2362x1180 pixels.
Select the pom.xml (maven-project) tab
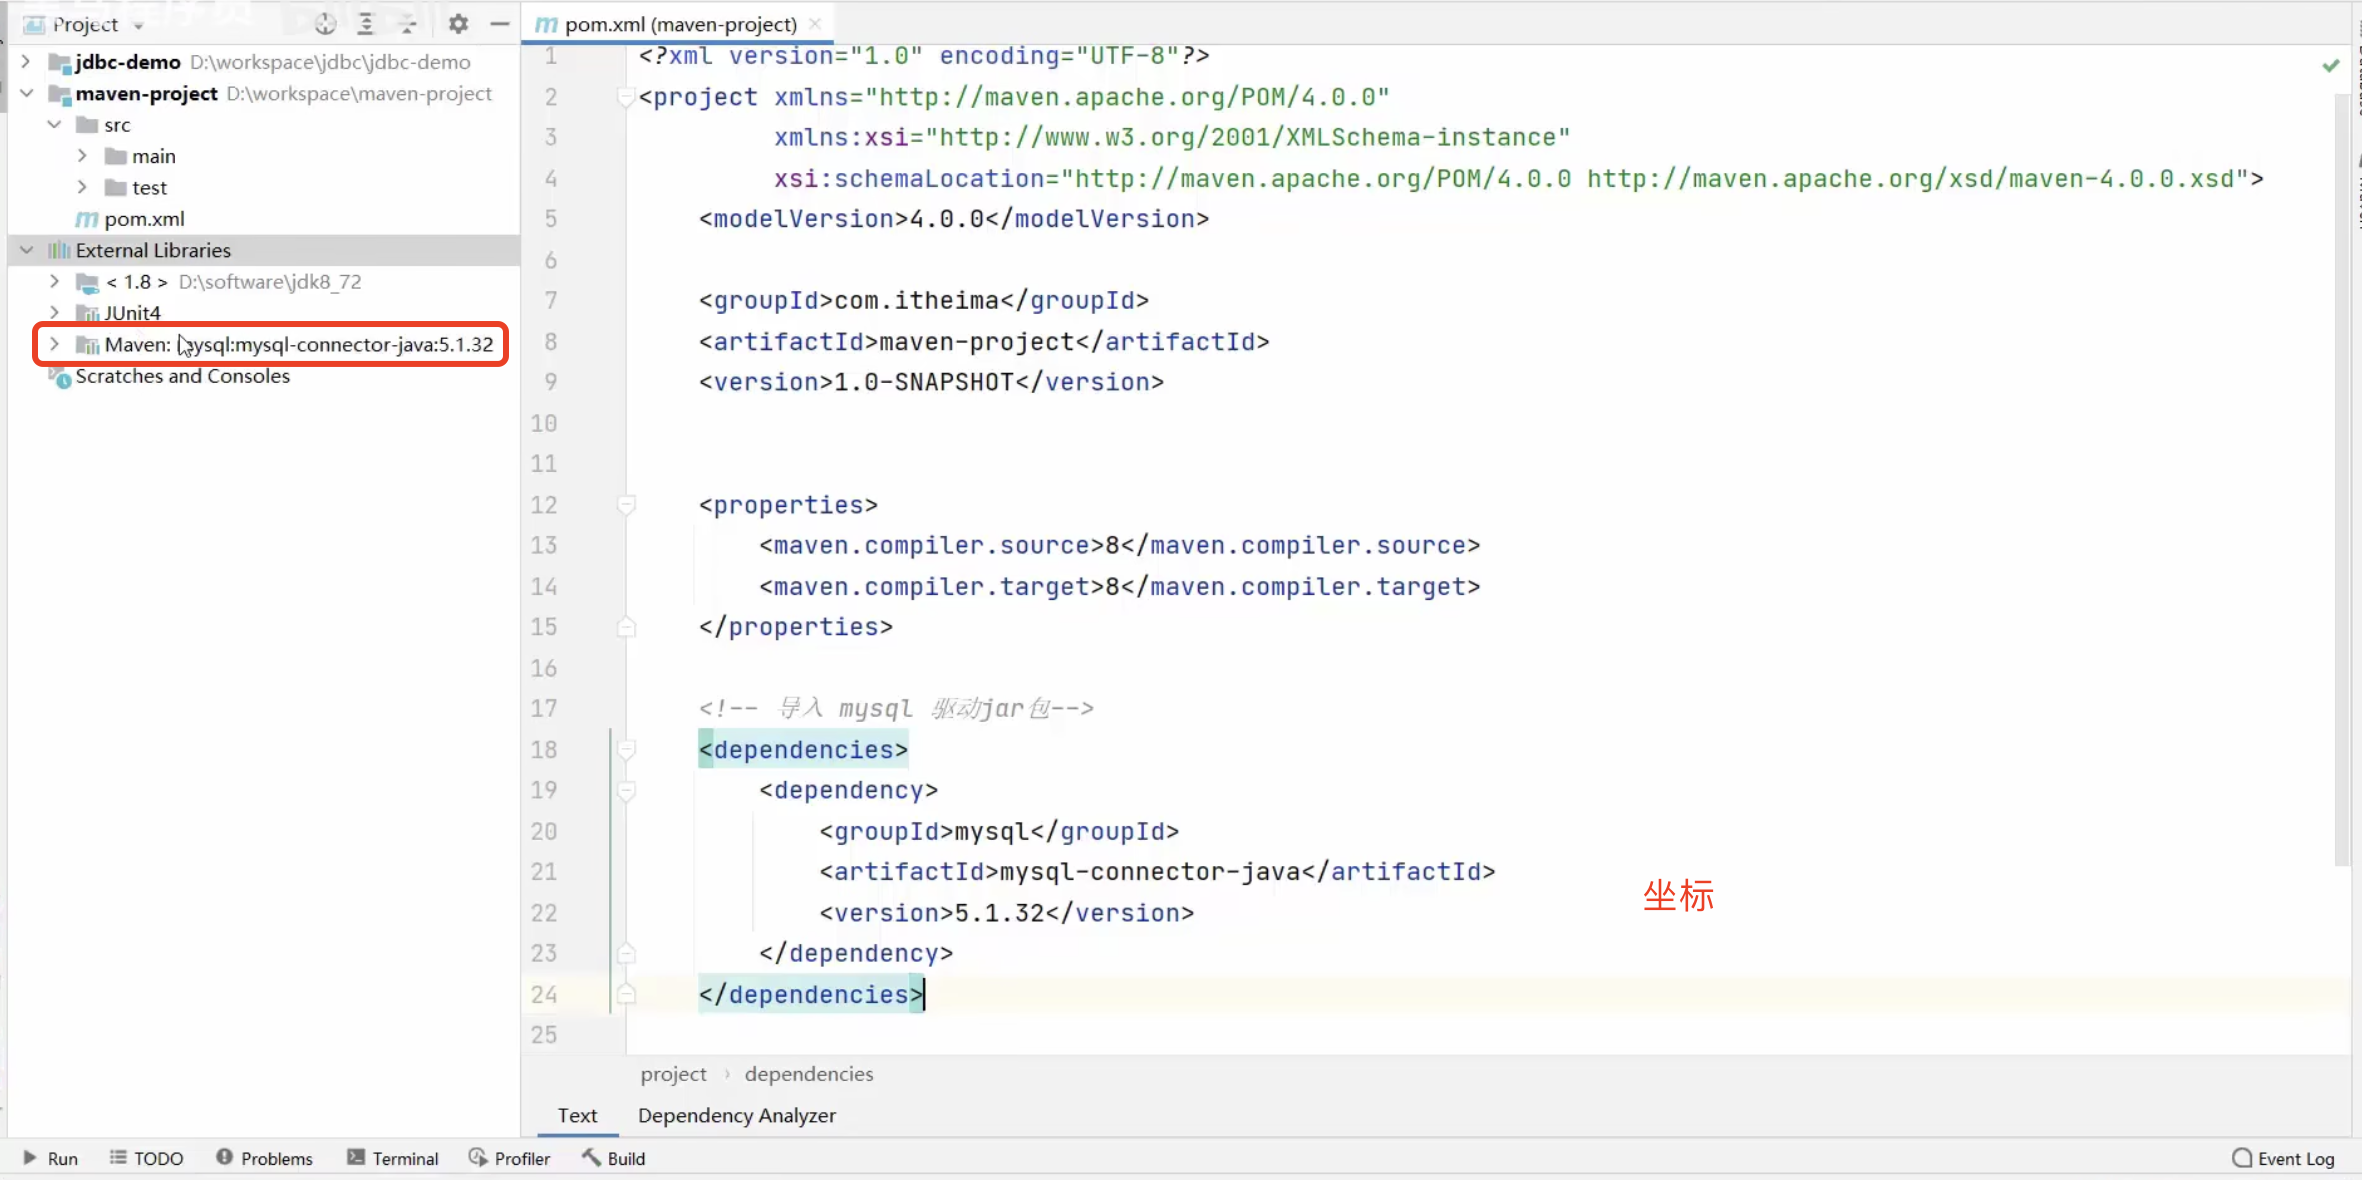680,24
